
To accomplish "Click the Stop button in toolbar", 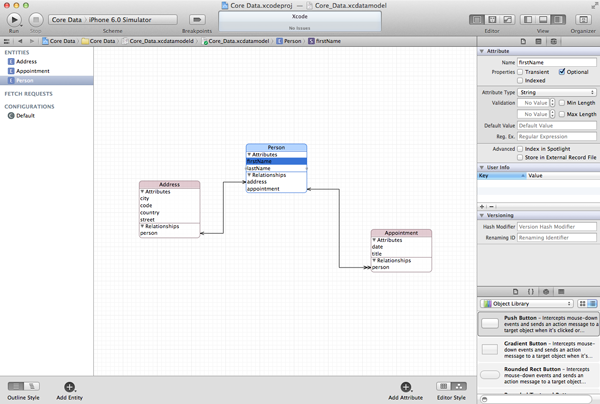I will (36, 20).
